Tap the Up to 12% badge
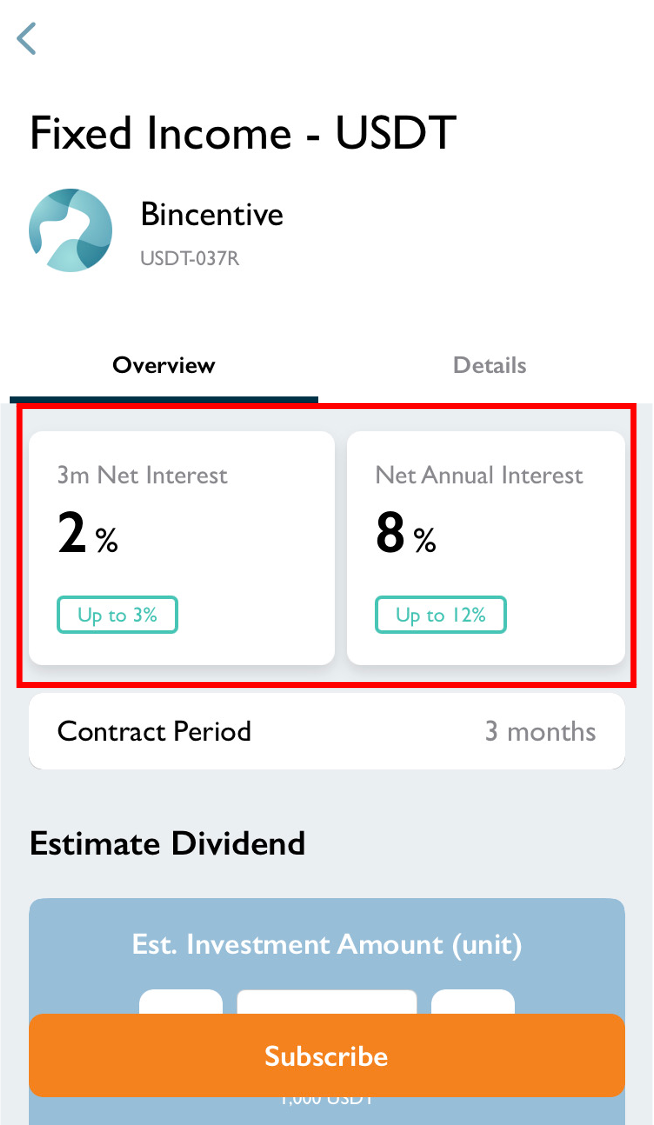The width and height of the screenshot is (654, 1125). [440, 615]
